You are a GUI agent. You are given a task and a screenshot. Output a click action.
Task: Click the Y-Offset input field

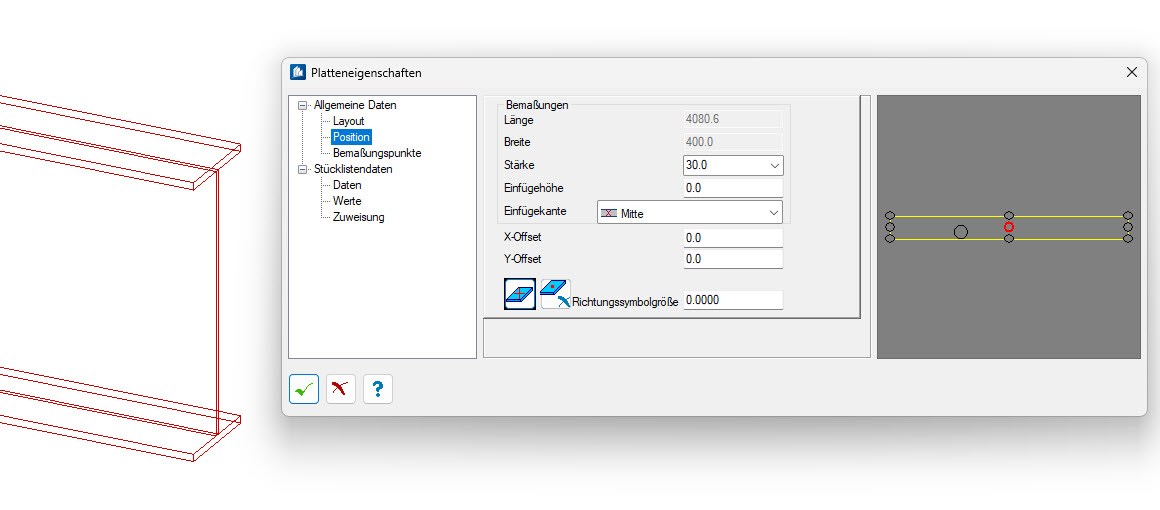click(x=733, y=259)
